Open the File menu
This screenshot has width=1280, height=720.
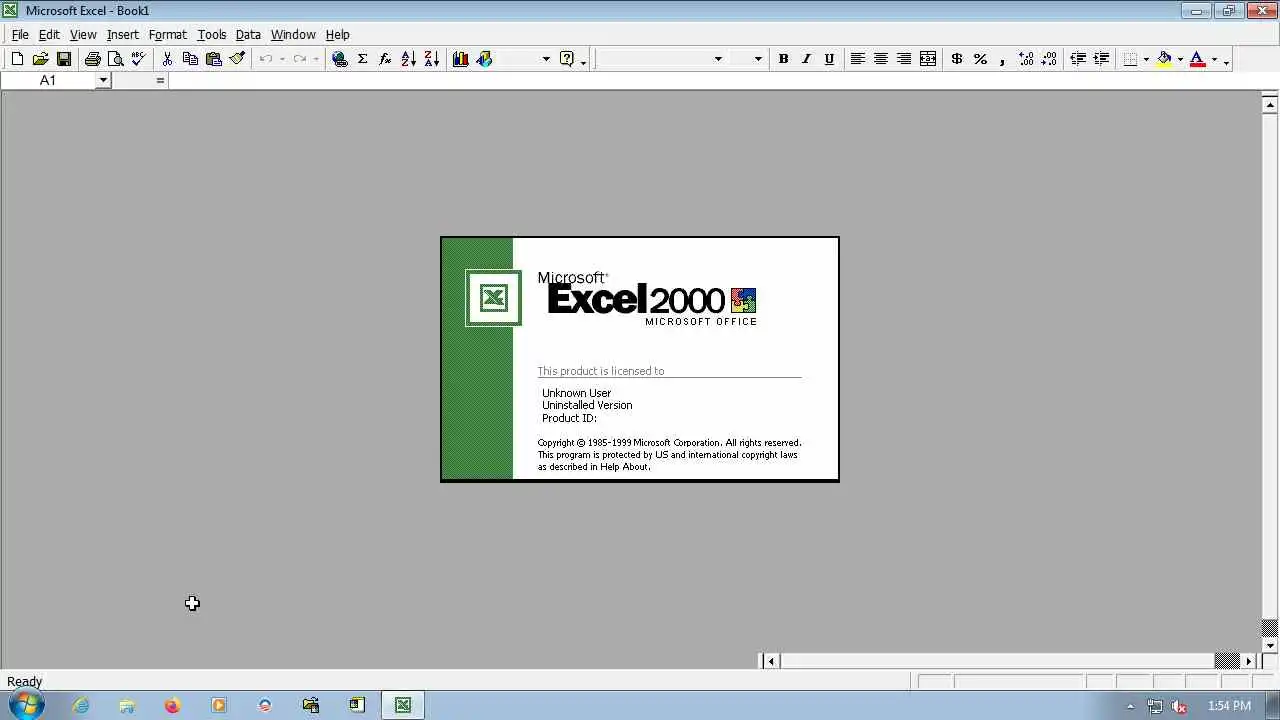[x=20, y=34]
